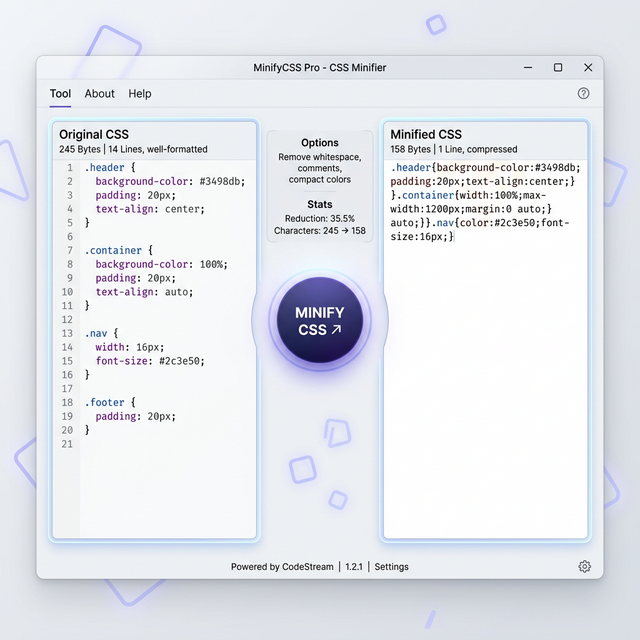This screenshot has width=640, height=640.
Task: Click the .container selector line in Original CSS
Action: 114,251
